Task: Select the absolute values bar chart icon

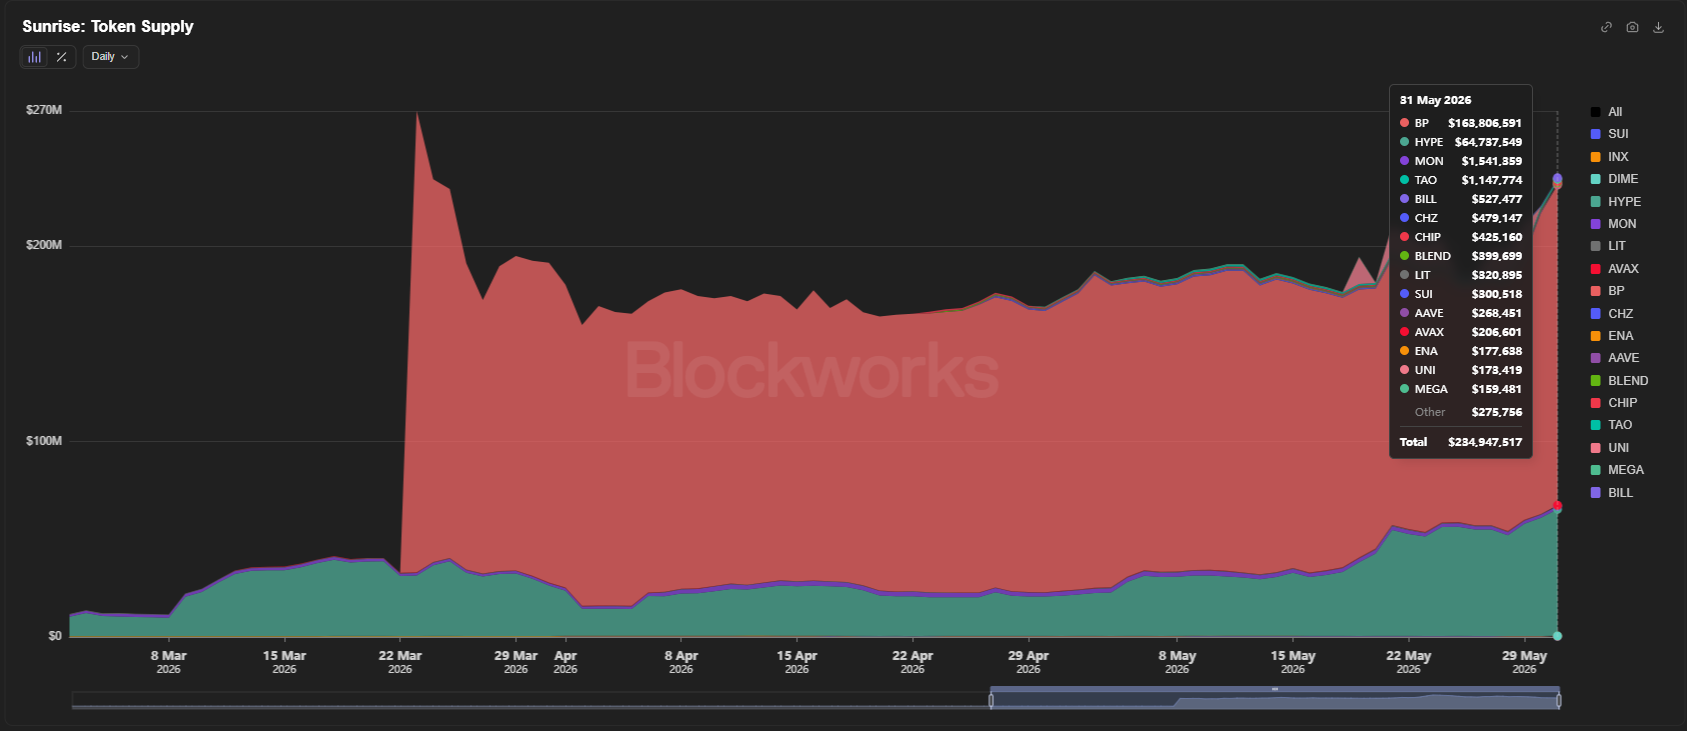Action: [35, 57]
